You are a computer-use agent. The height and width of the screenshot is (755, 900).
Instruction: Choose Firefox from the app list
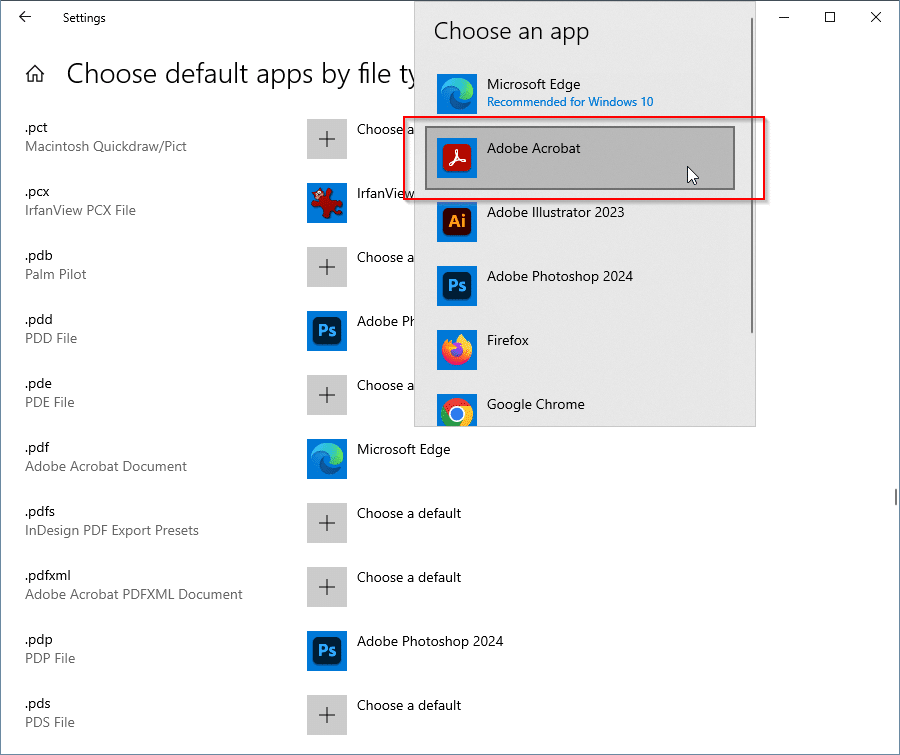(x=580, y=350)
